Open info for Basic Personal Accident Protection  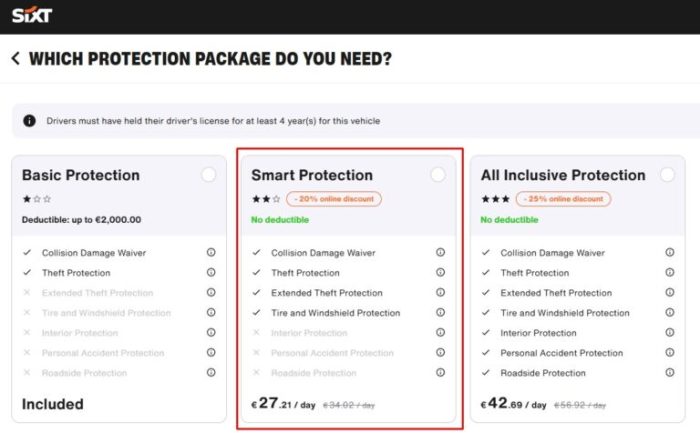click(x=211, y=353)
